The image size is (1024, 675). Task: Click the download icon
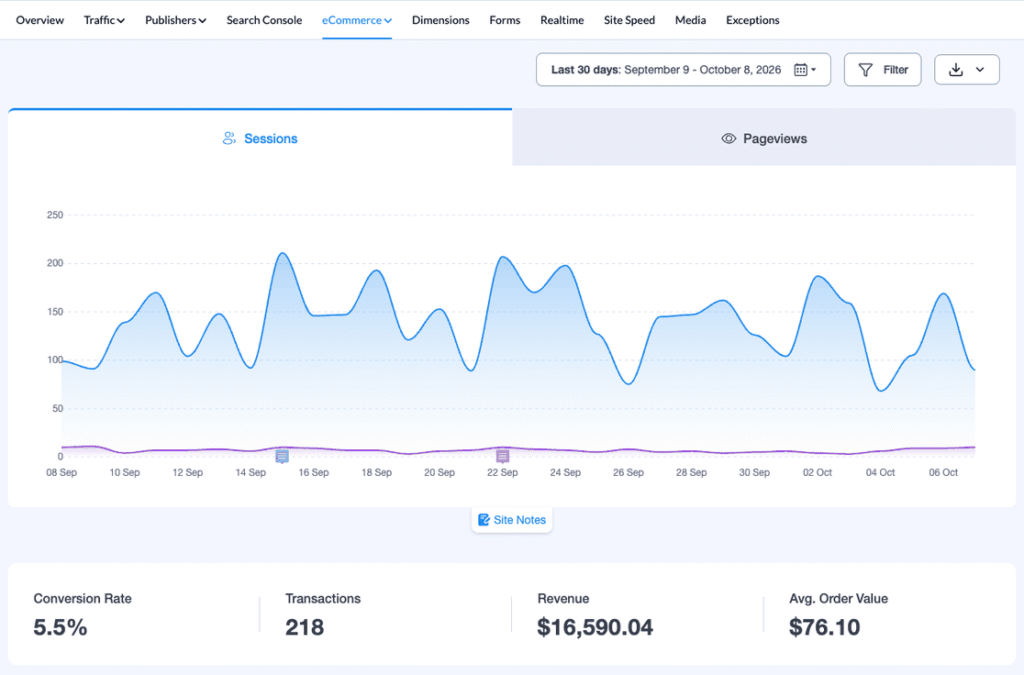[956, 69]
